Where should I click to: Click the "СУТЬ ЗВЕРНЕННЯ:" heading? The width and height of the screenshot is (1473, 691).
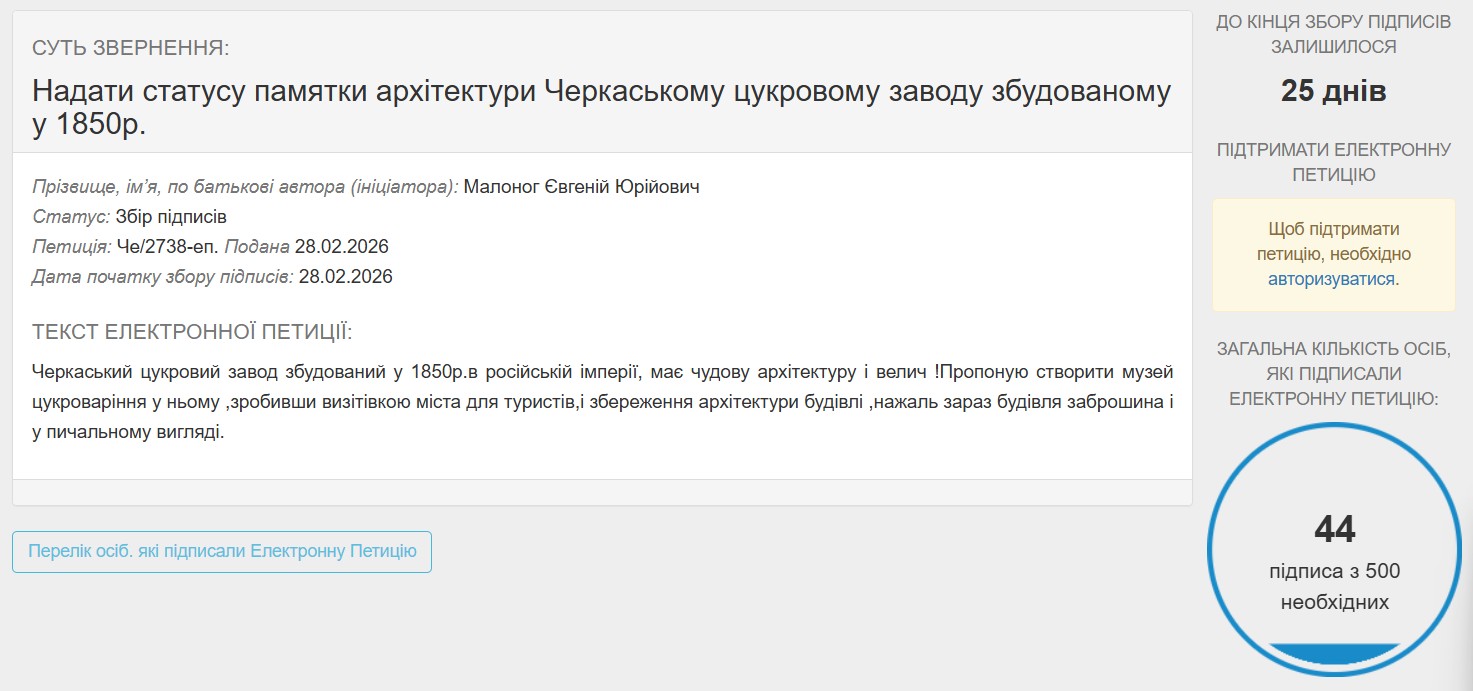131,48
